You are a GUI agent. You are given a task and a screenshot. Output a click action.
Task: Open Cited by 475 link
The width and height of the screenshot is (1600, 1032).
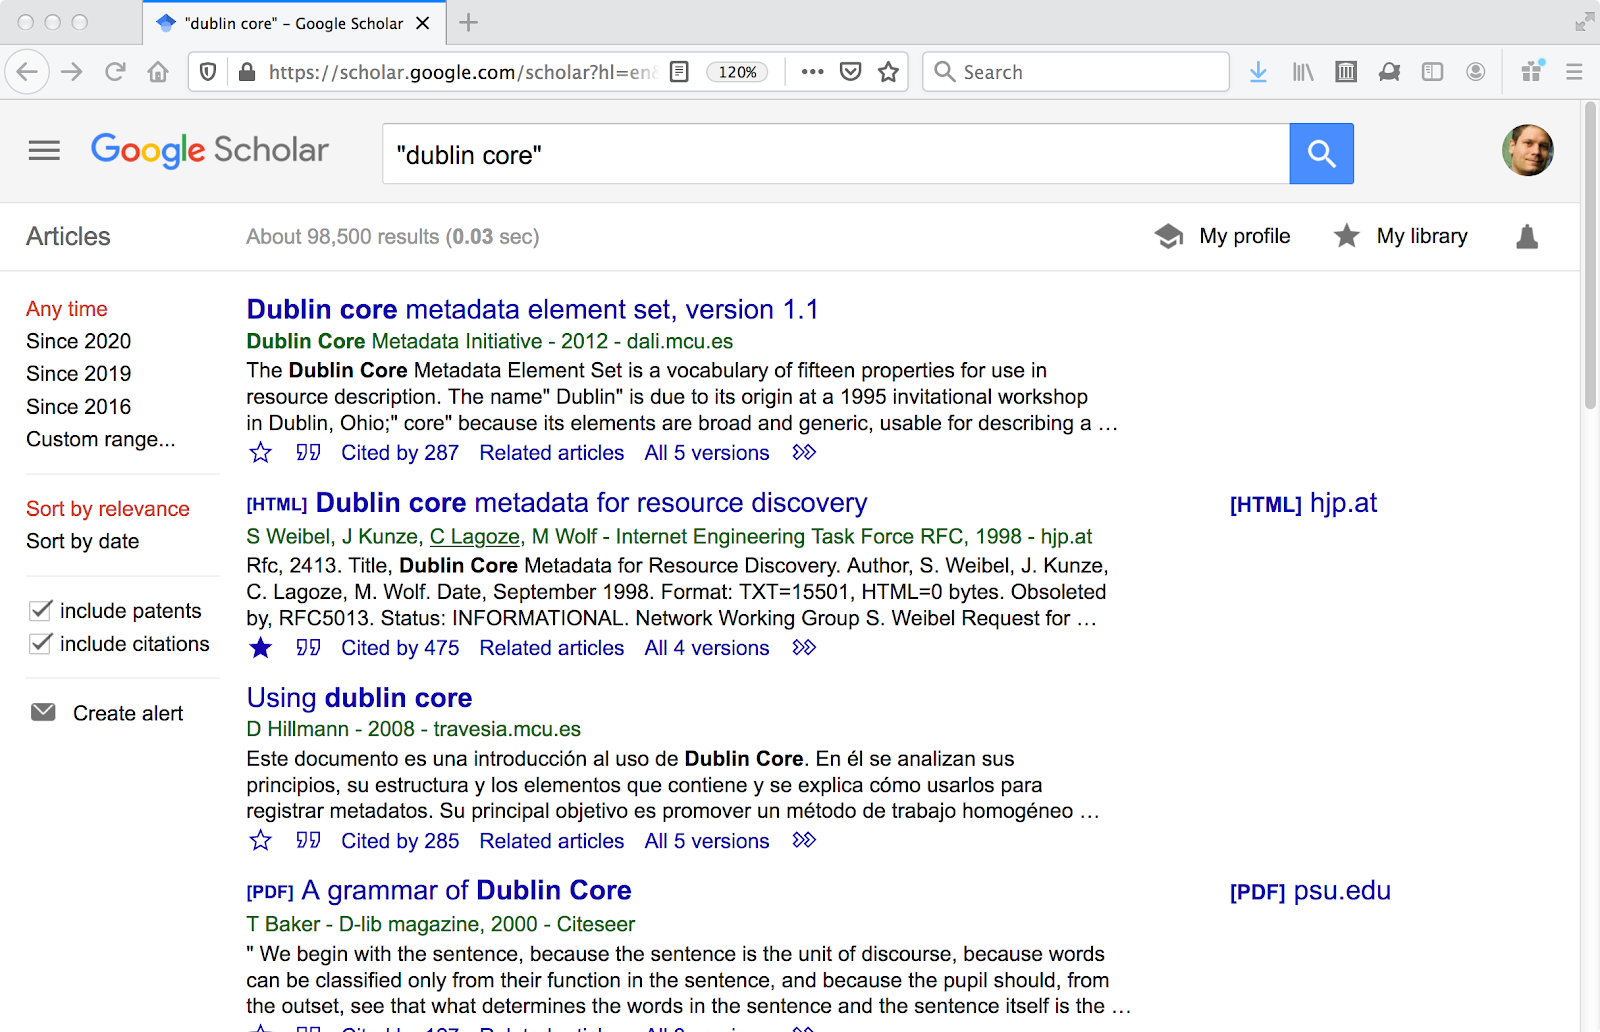(x=400, y=648)
